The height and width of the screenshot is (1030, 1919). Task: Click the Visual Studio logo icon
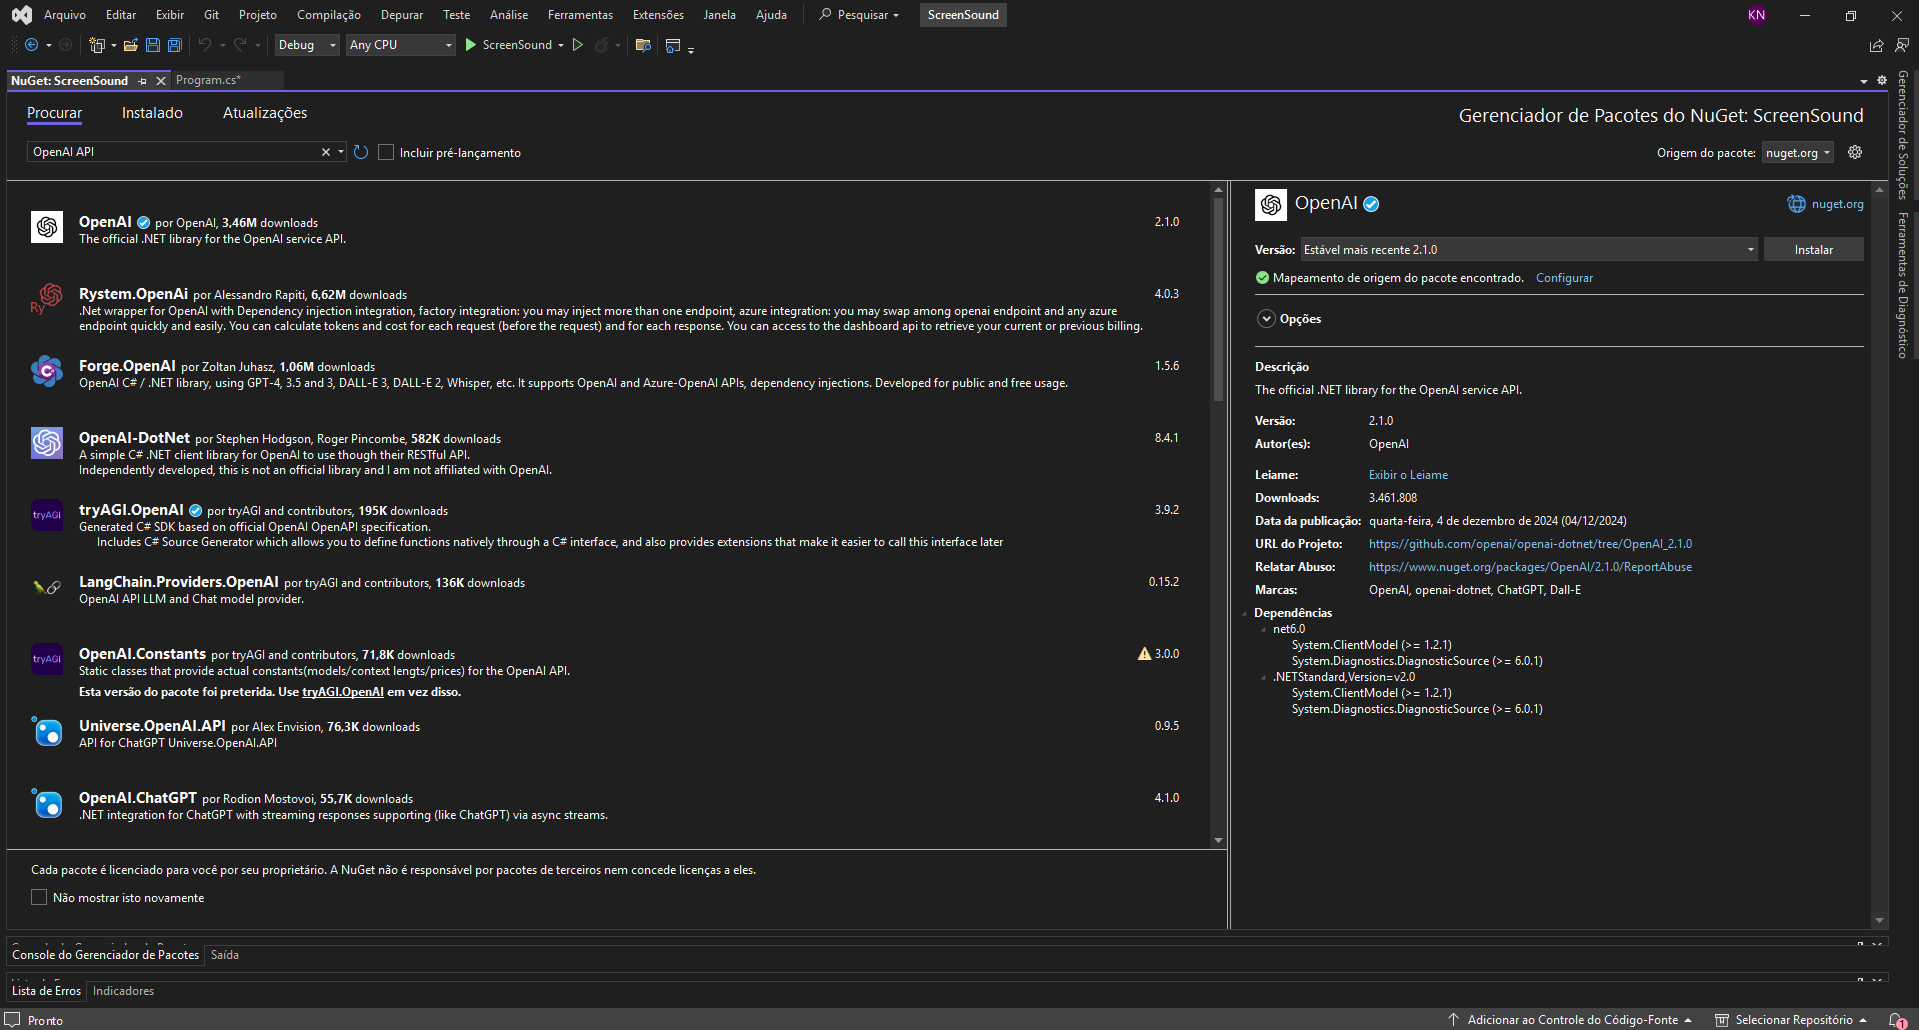[21, 15]
